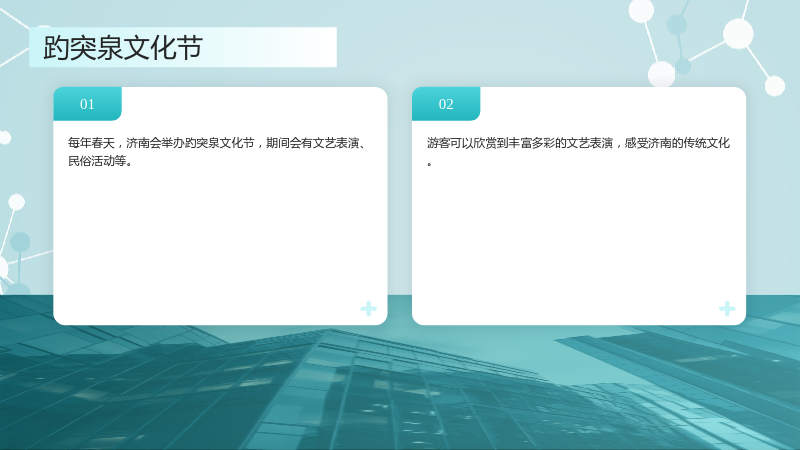
Task: Click the plus icon in card 02
Action: coord(727,309)
